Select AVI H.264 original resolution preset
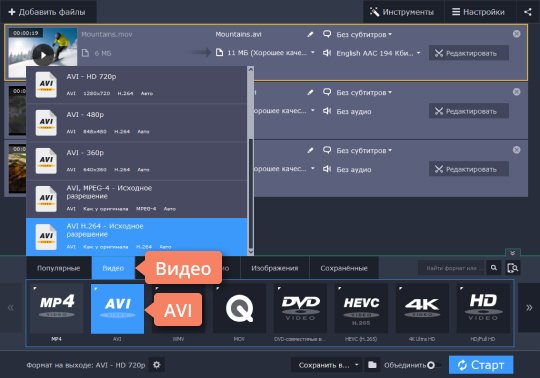 [137, 237]
